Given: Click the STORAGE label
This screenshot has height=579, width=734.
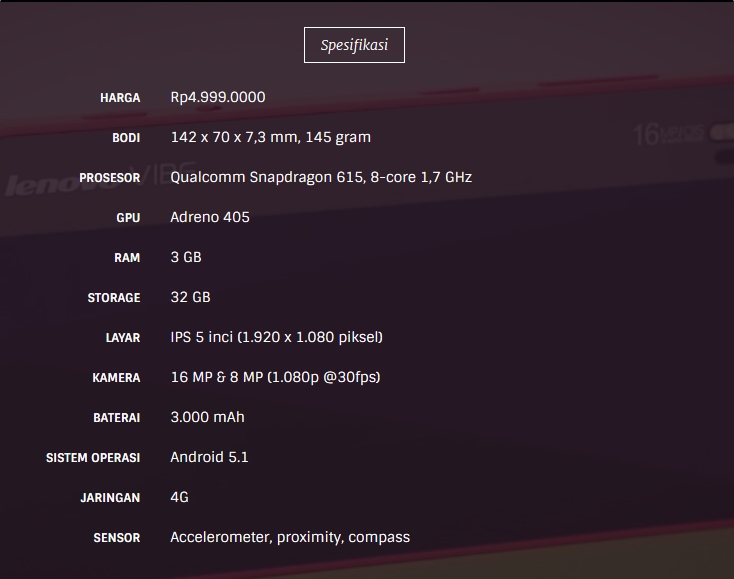Looking at the screenshot, I should pos(114,298).
